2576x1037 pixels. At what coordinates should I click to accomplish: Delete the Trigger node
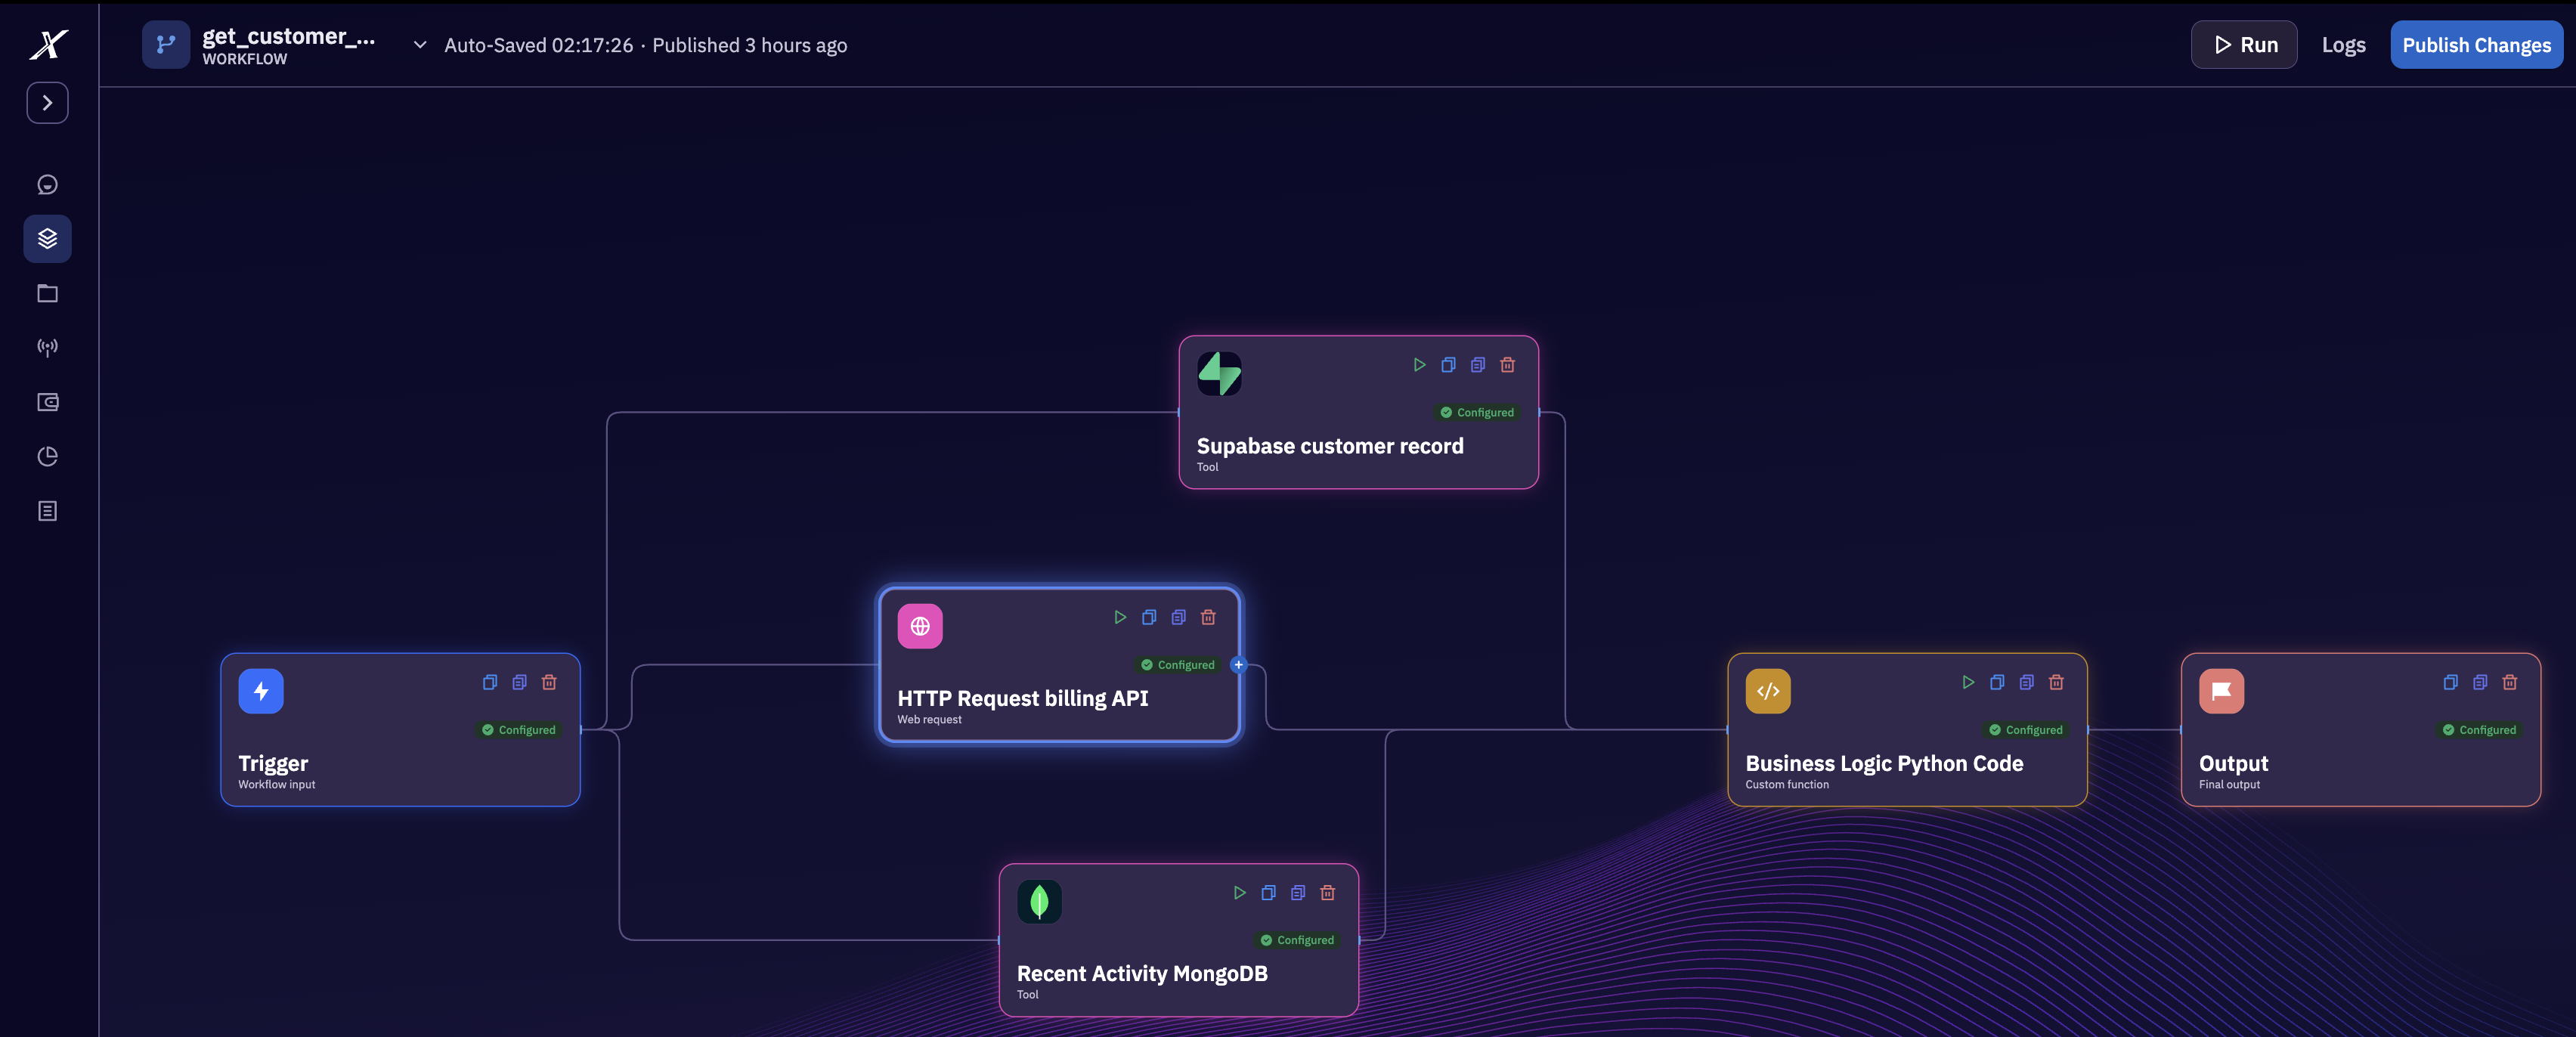[549, 682]
